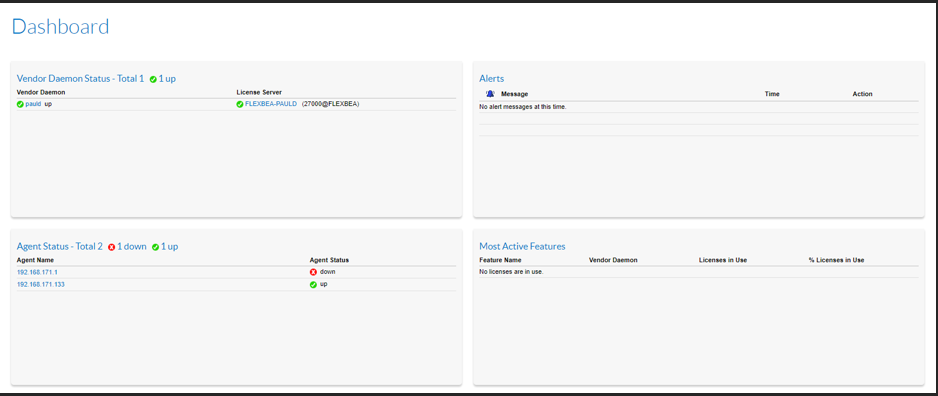This screenshot has width=938, height=396.
Task: Open agent 192.168.171.1 link
Action: pos(37,272)
